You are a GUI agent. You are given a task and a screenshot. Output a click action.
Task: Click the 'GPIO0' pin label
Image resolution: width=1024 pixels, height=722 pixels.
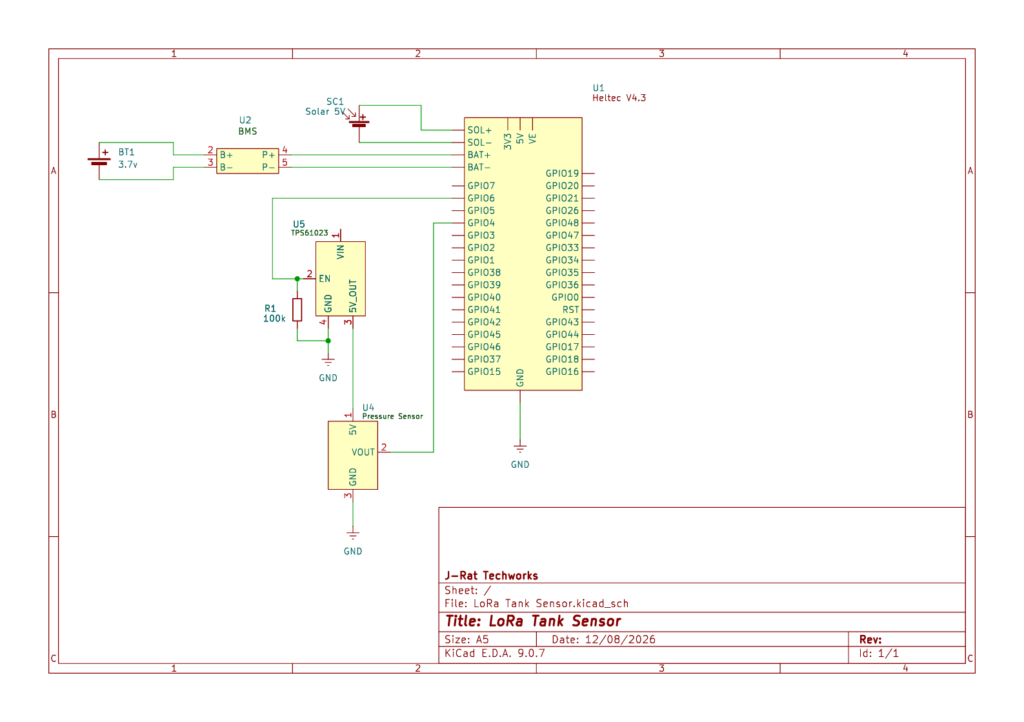pos(566,298)
